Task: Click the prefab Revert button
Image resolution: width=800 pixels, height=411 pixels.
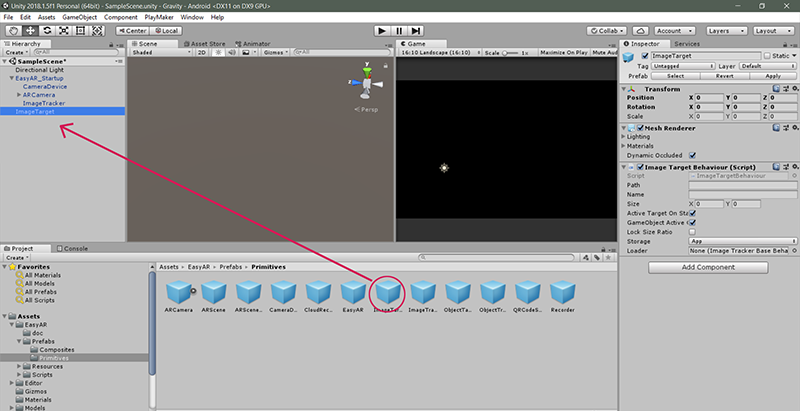Action: [x=724, y=76]
